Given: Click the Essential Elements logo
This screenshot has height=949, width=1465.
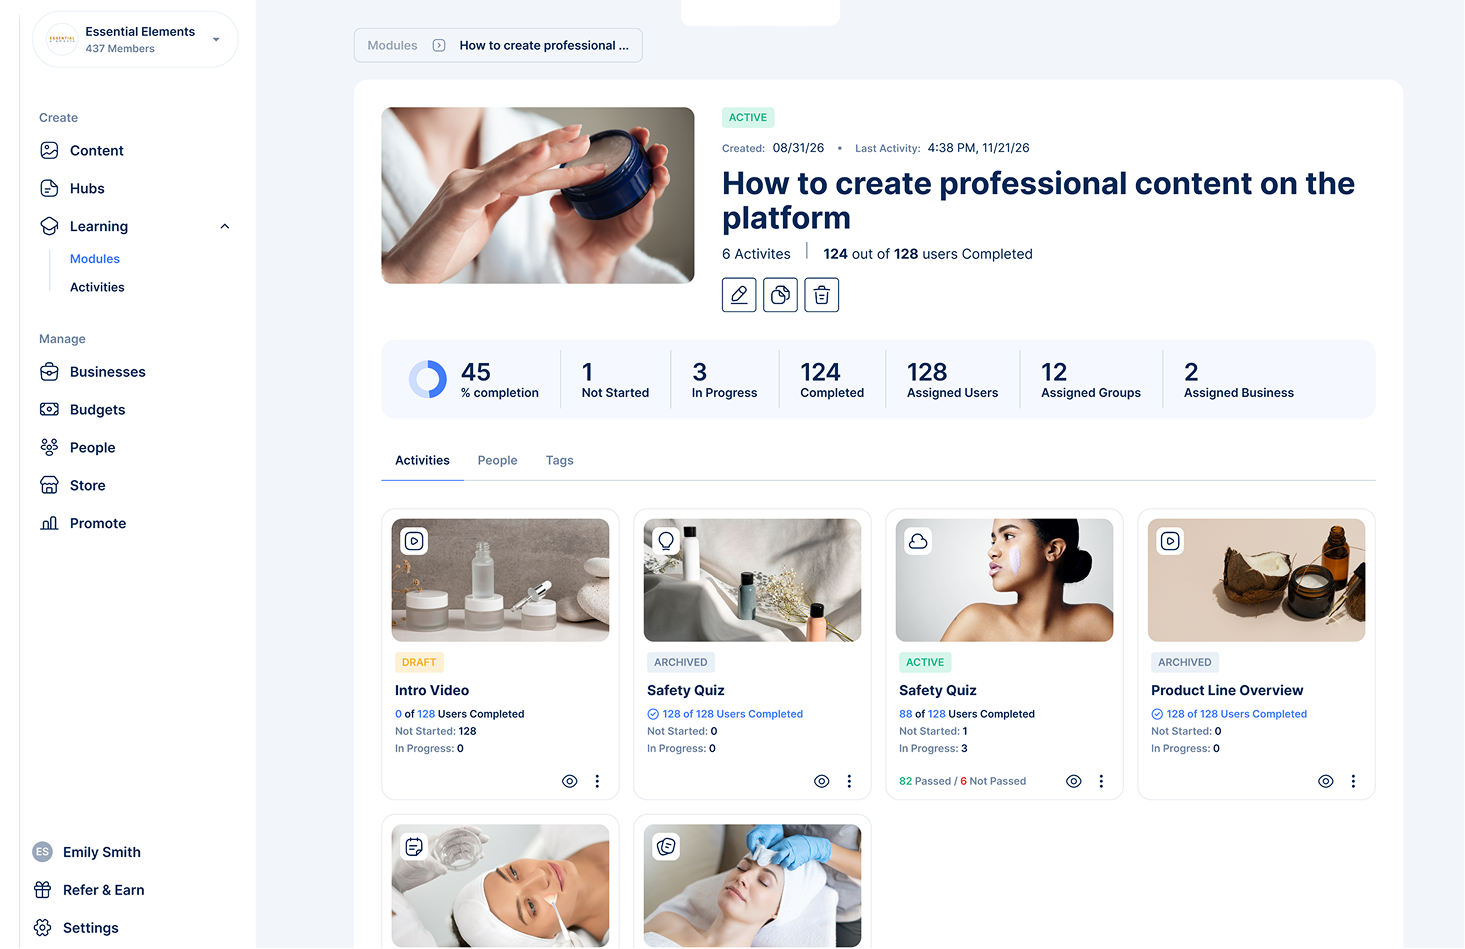Looking at the screenshot, I should click(x=62, y=39).
